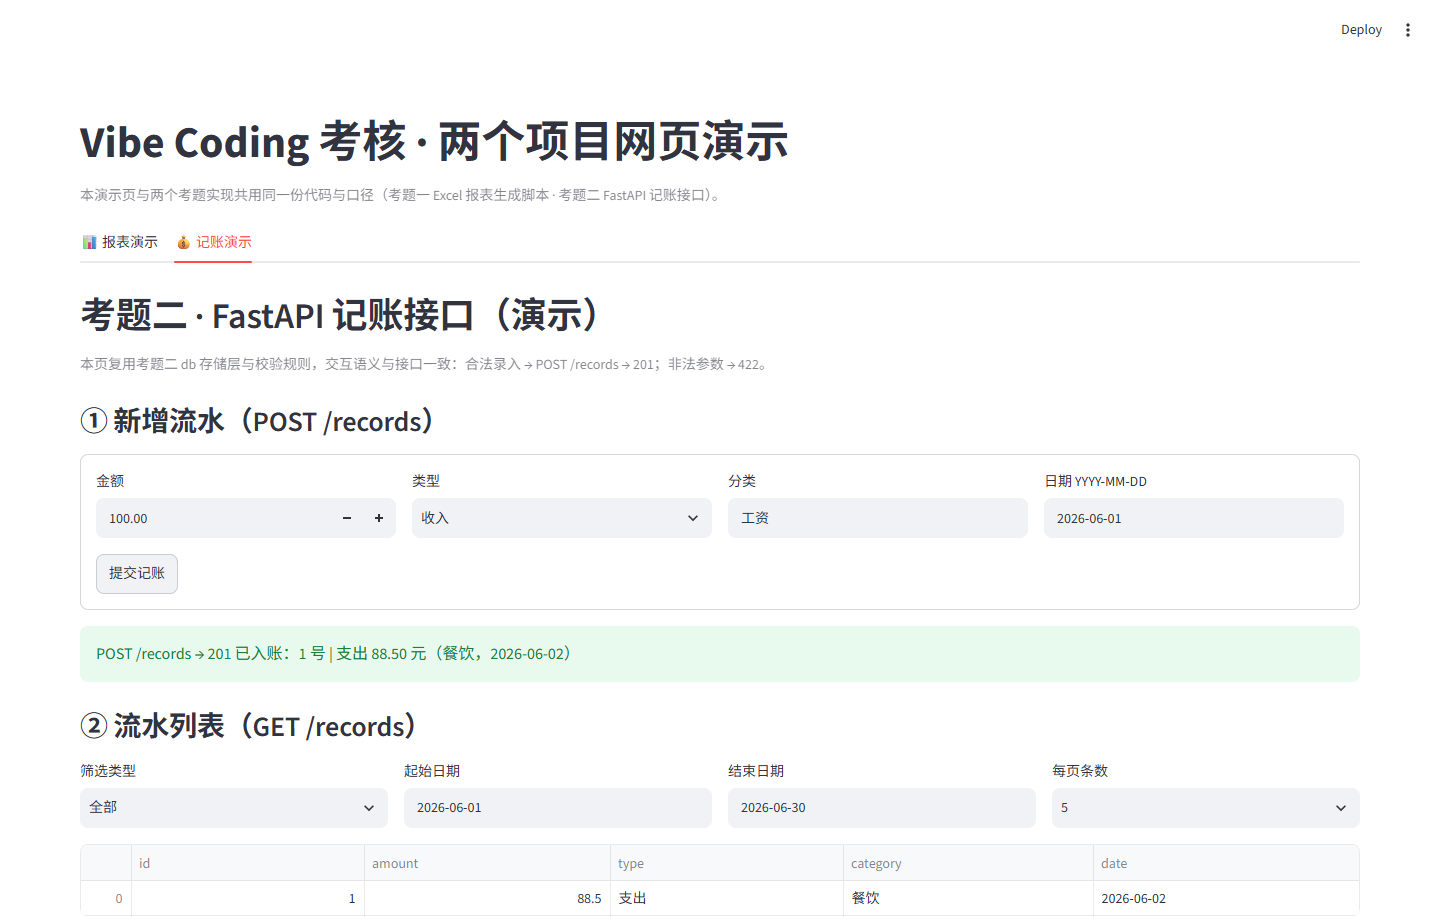Click the date column header
1440x920 pixels.
[1226, 863]
